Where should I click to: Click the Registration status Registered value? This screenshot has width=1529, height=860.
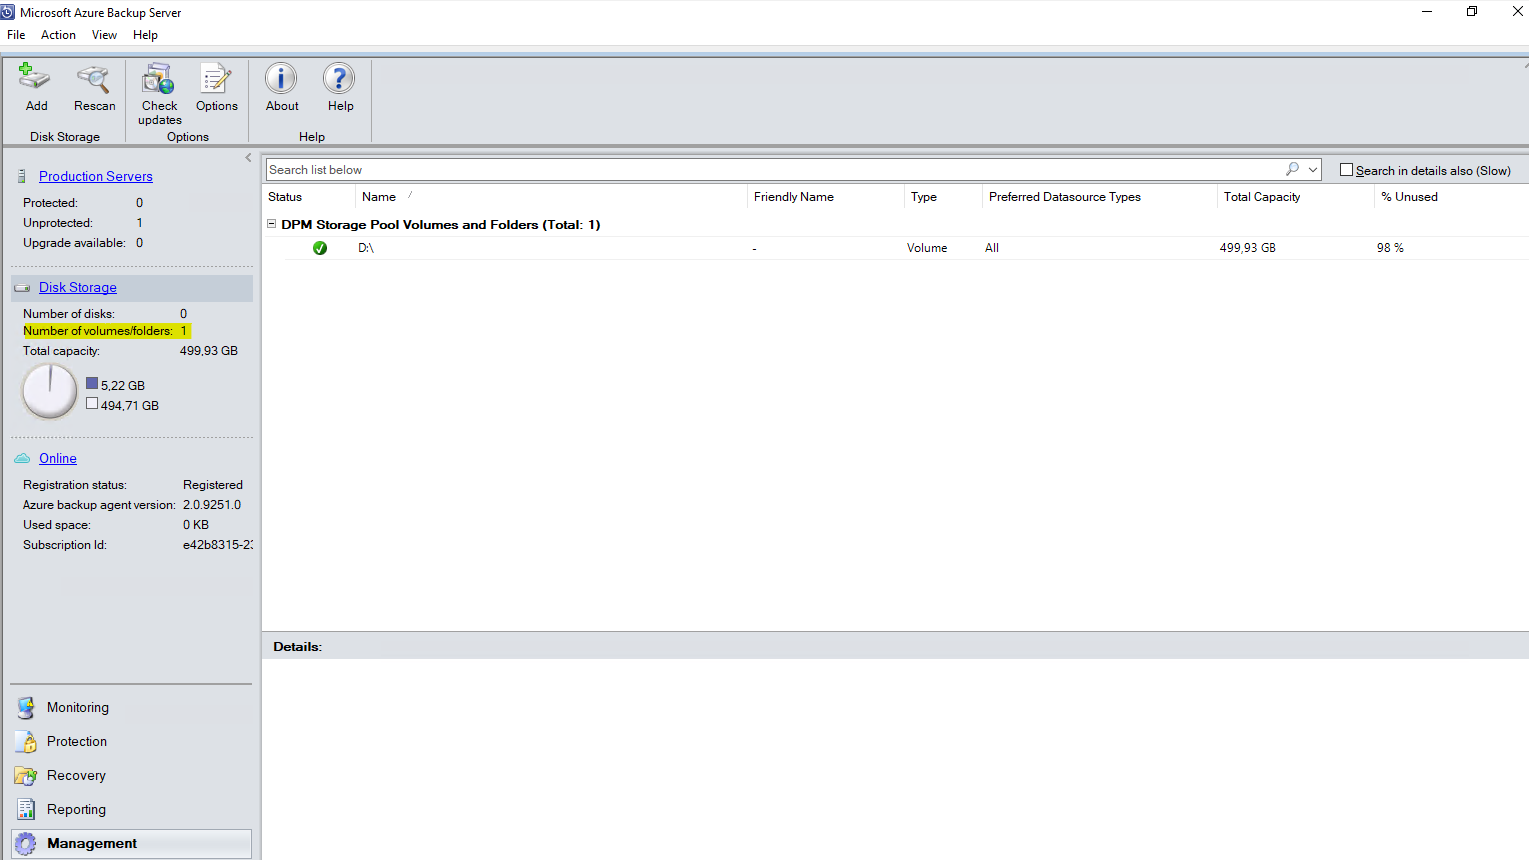click(x=213, y=485)
